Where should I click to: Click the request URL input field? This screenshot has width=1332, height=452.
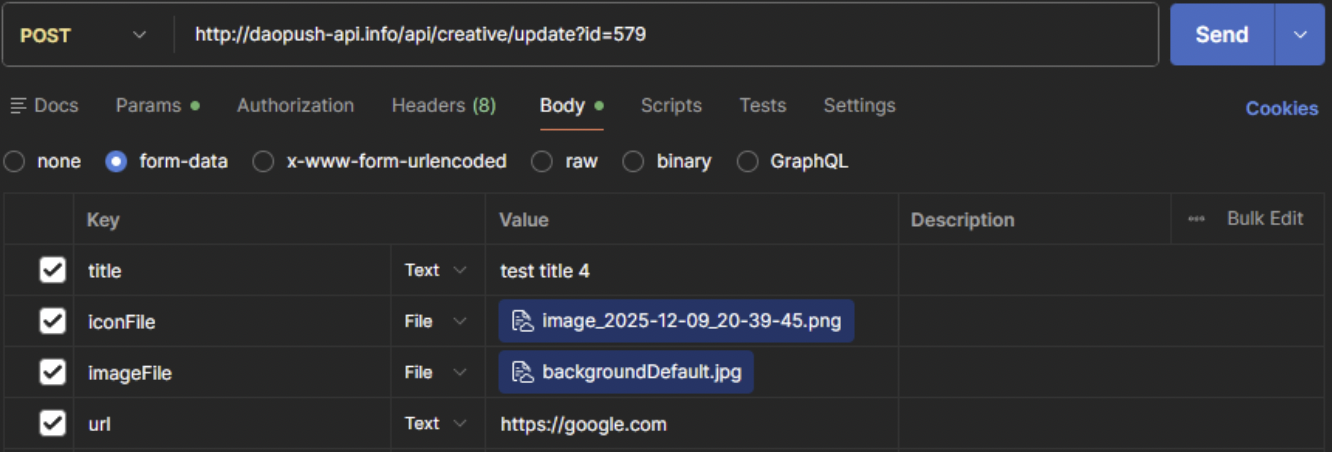[x=660, y=35]
